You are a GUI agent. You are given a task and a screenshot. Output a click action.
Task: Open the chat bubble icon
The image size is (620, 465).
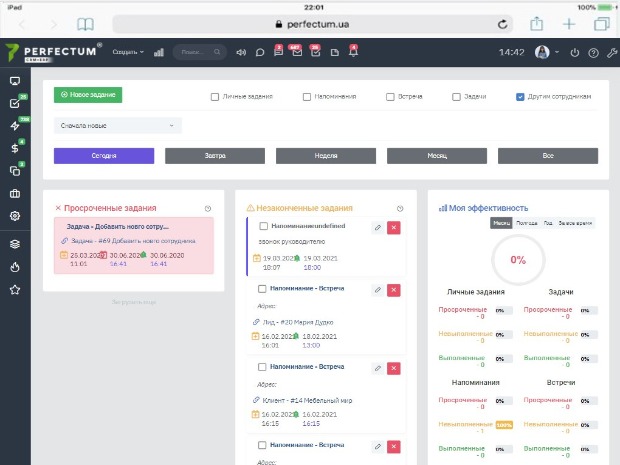point(260,52)
